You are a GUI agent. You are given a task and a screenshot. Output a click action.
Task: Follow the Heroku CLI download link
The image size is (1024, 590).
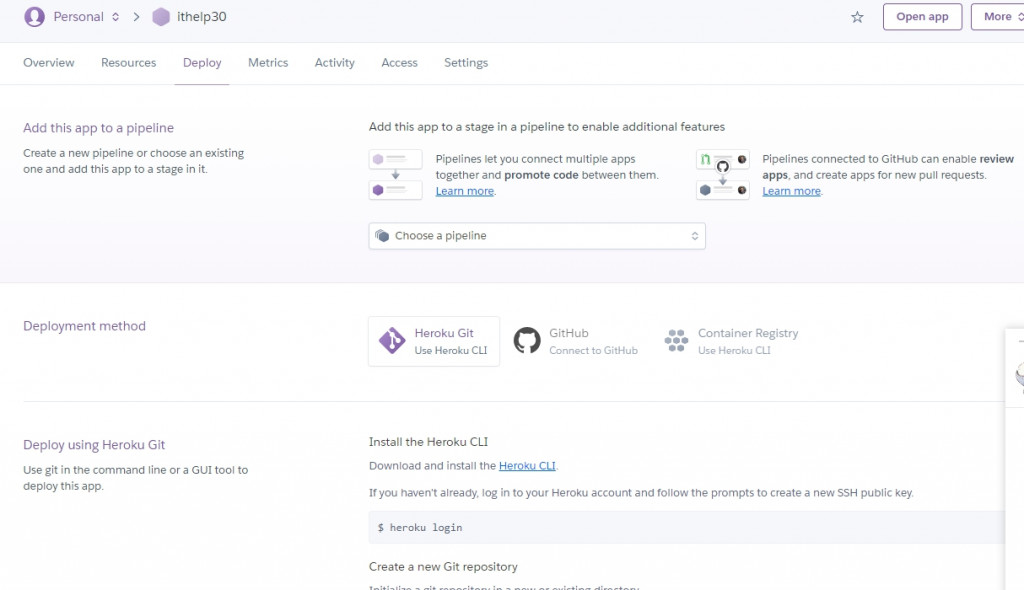pos(527,466)
